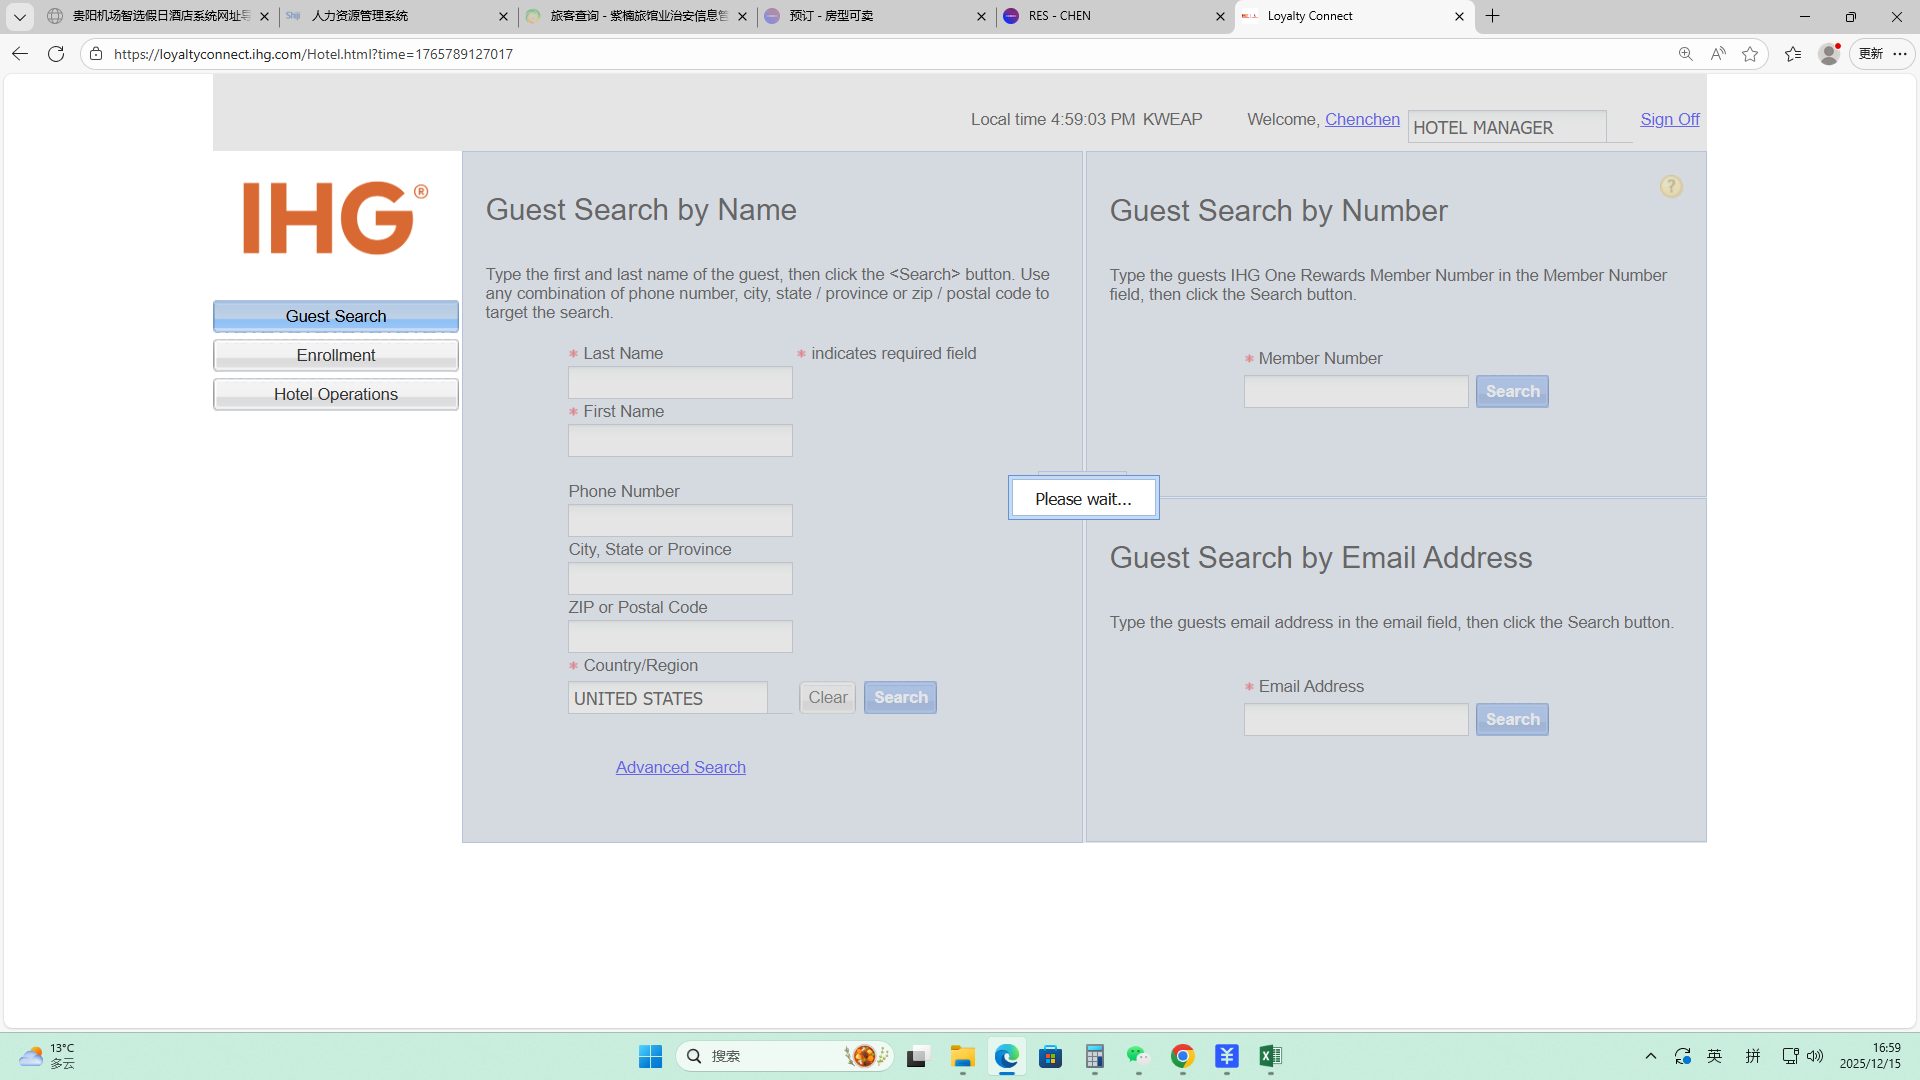Open Excel from the taskbar
Screen dimensions: 1920x1080
pos(1270,1056)
